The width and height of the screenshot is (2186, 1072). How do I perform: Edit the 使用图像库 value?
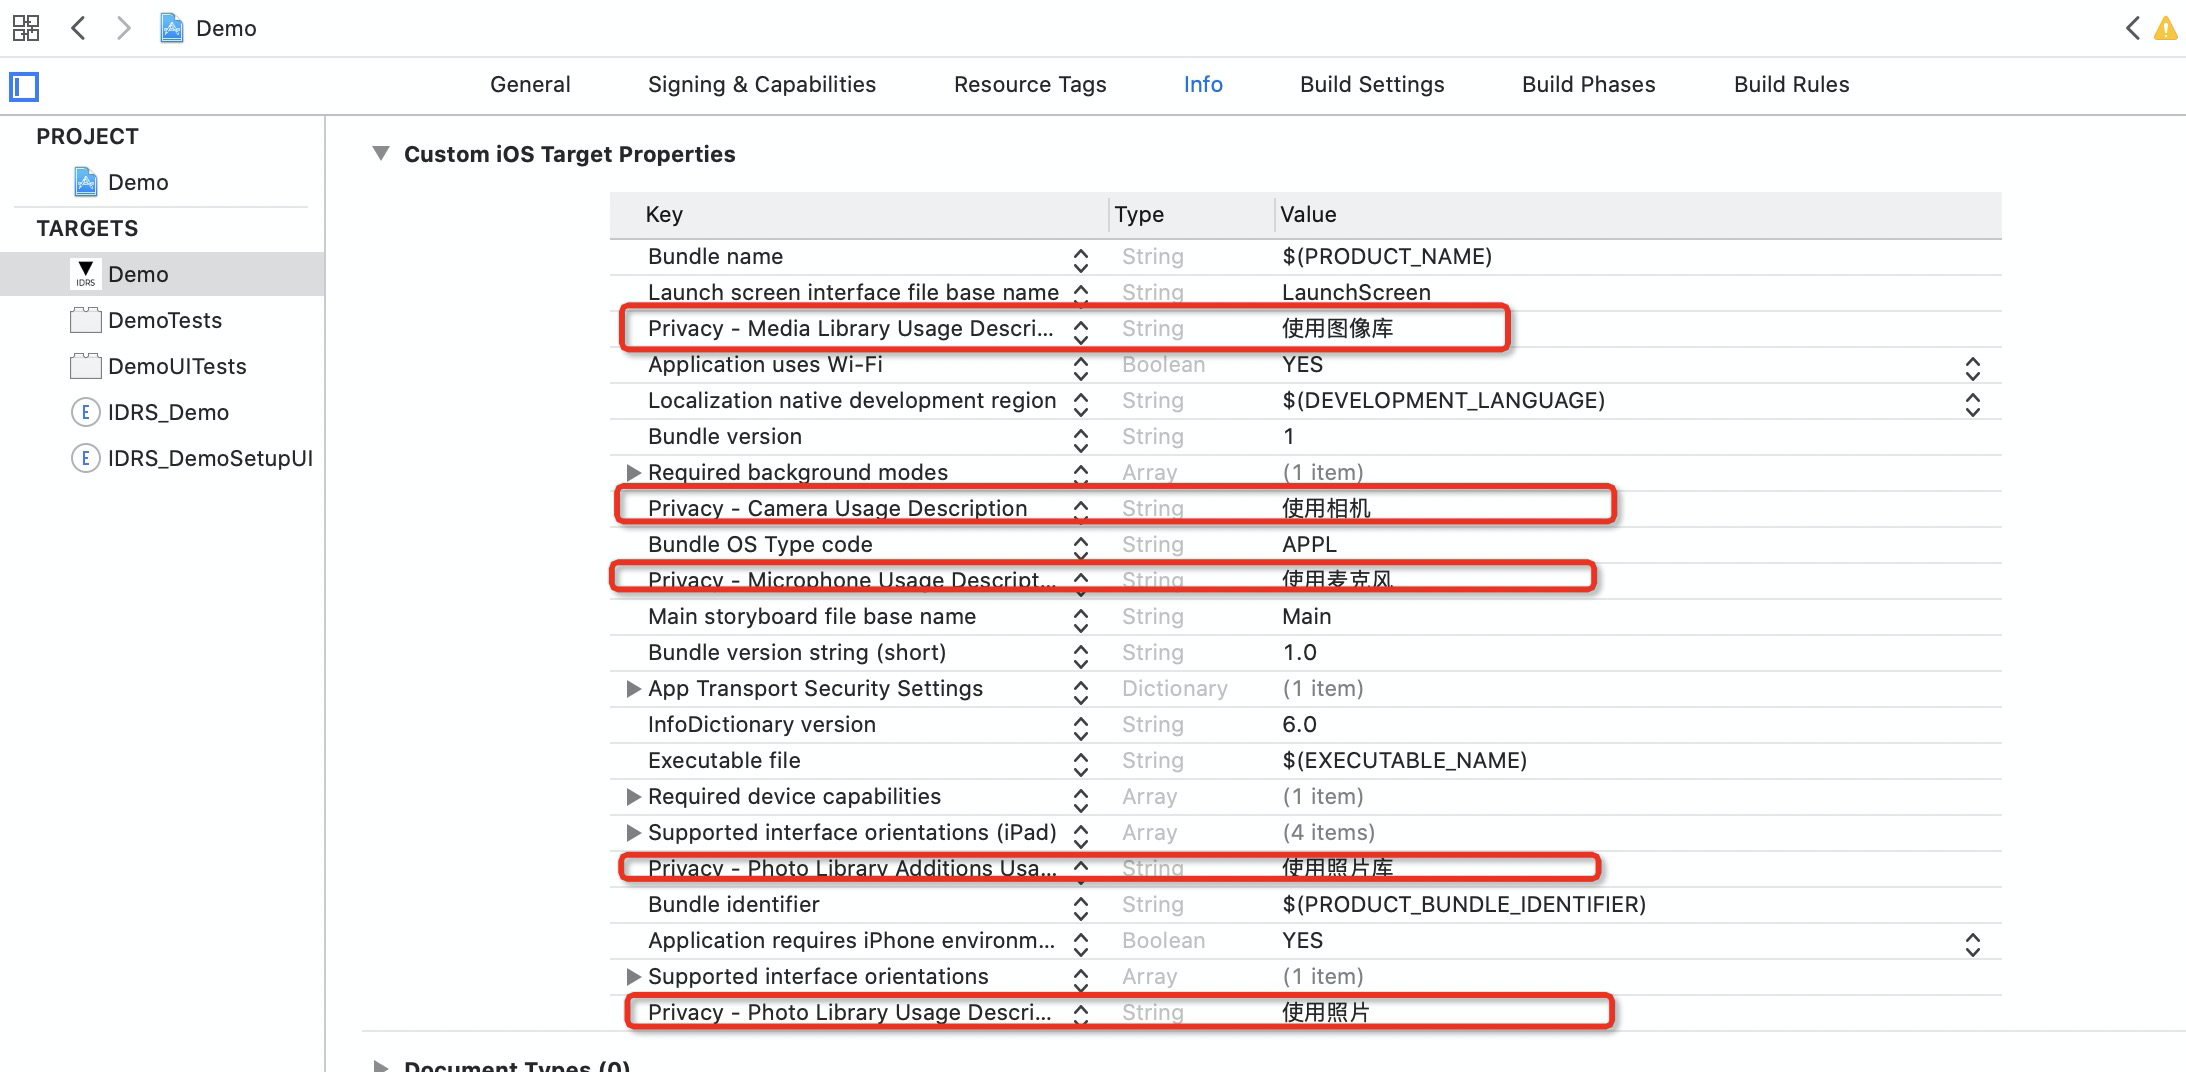(1337, 329)
